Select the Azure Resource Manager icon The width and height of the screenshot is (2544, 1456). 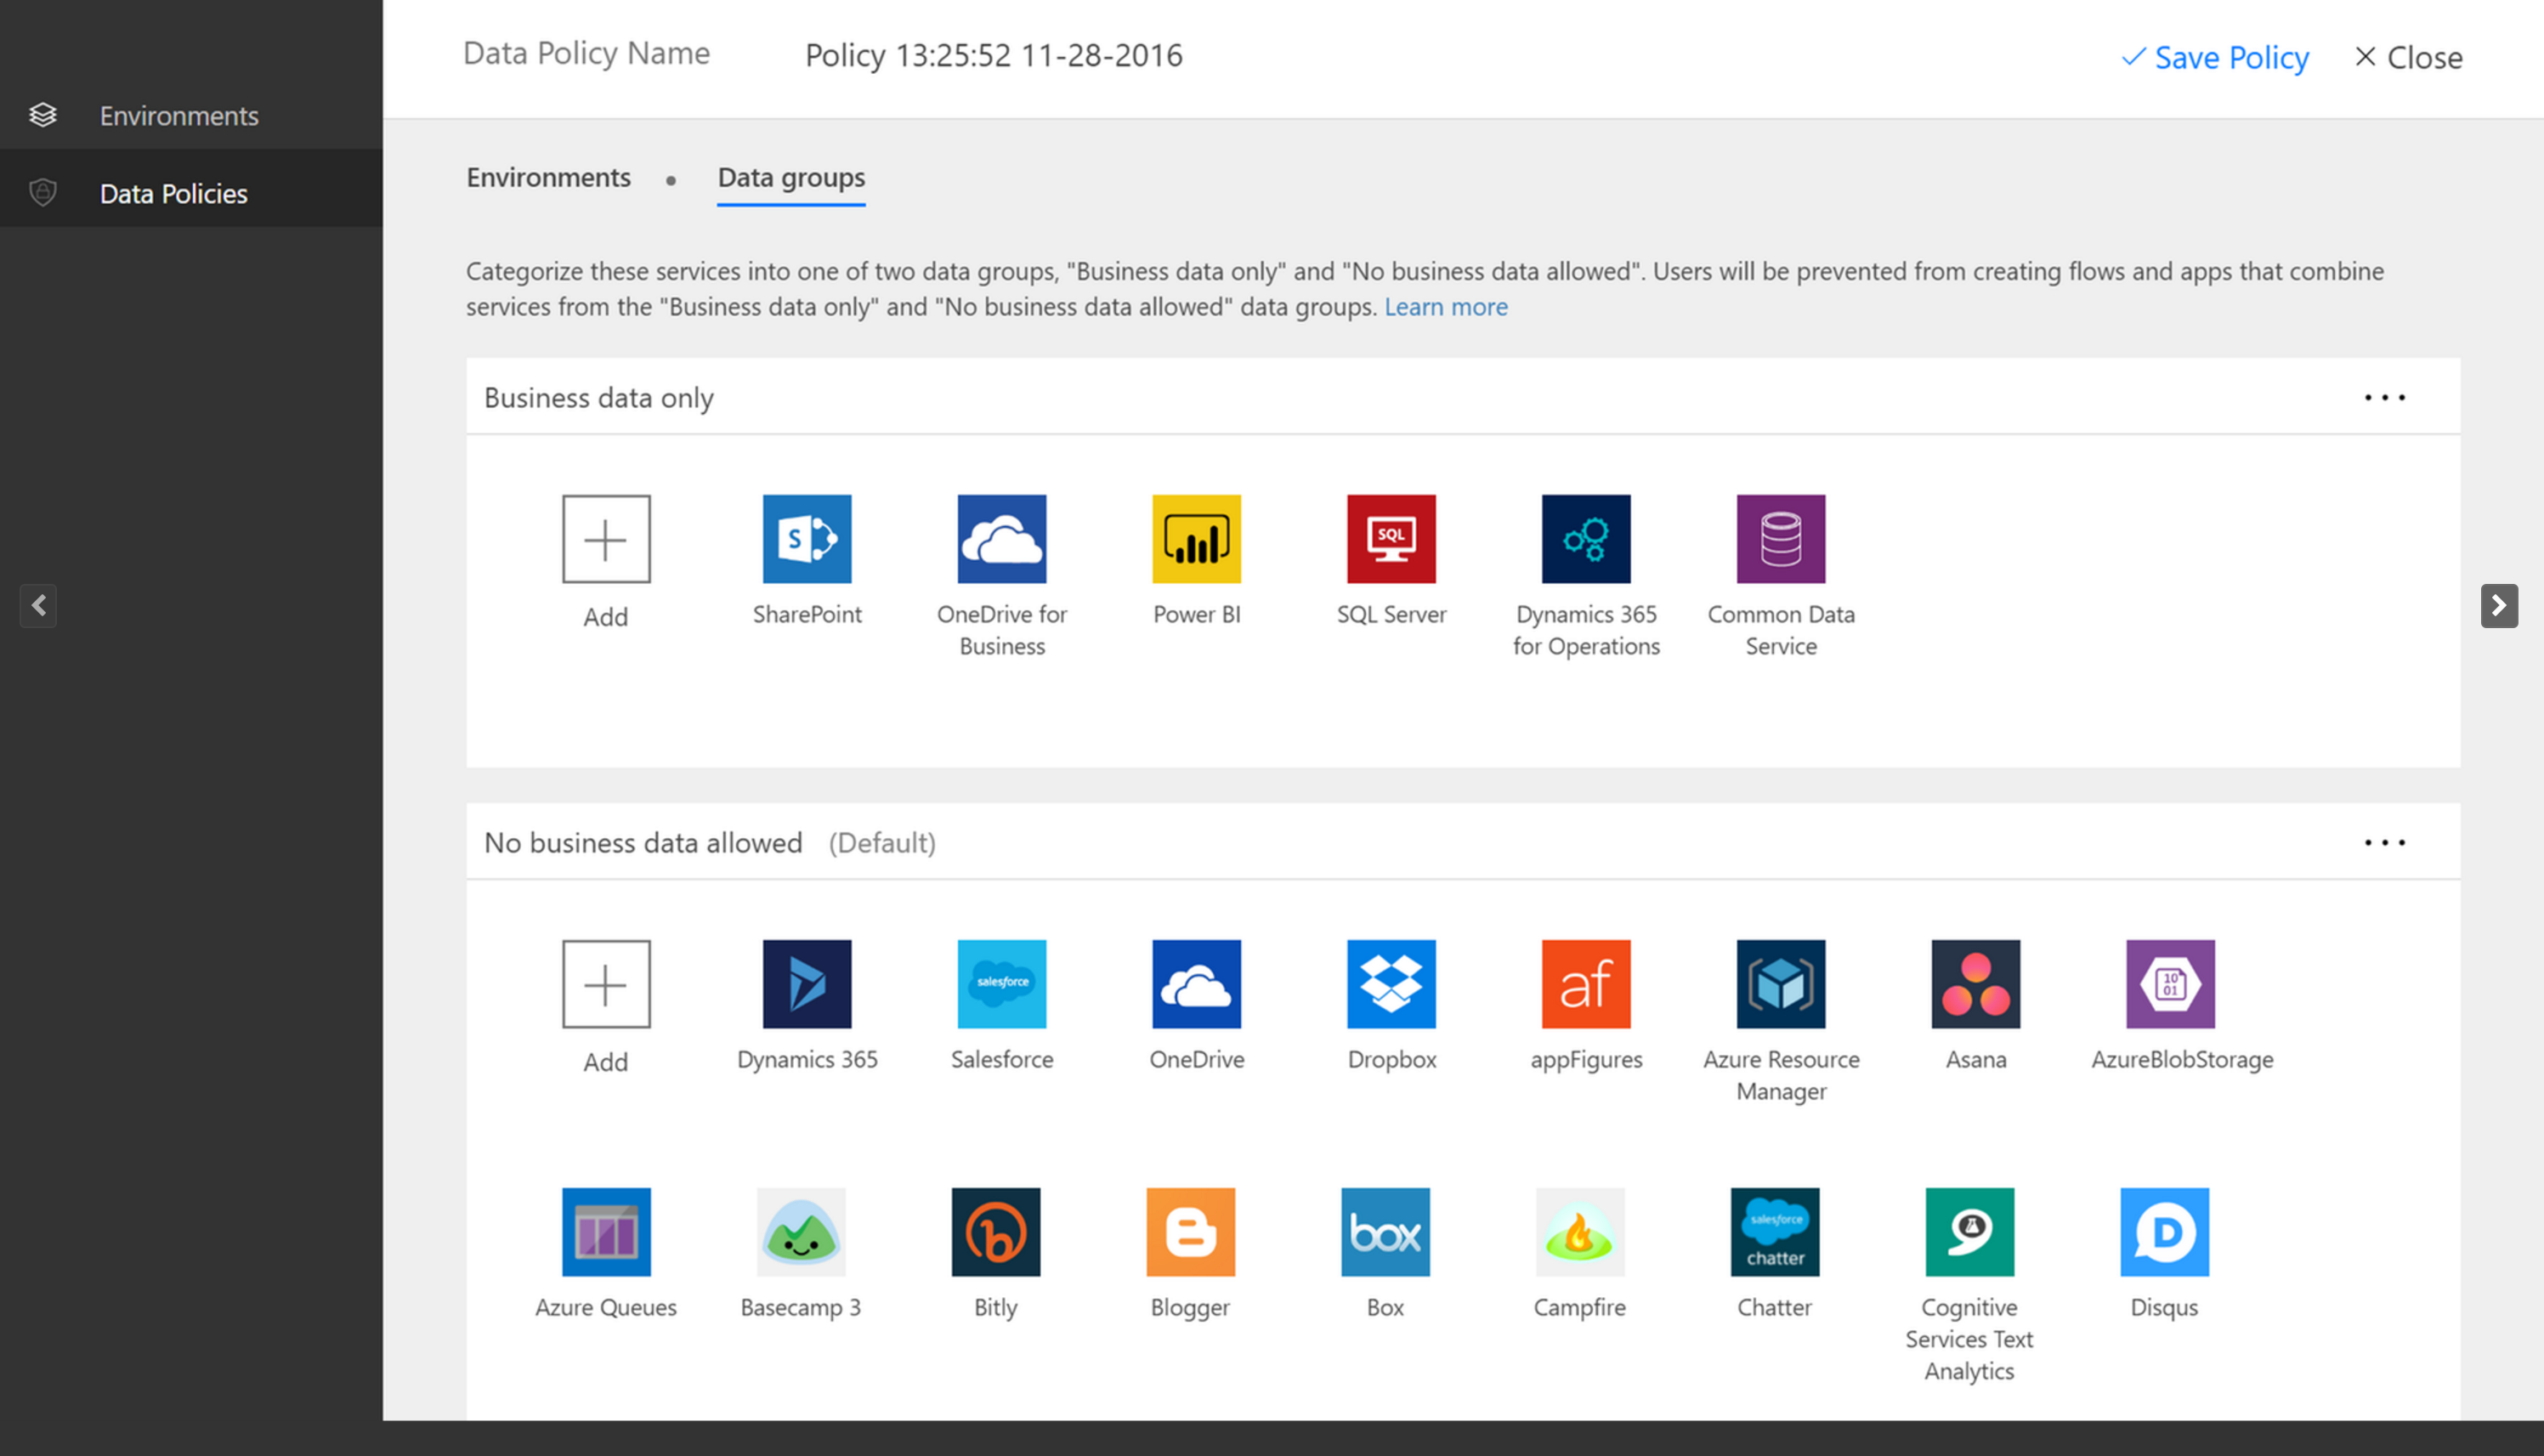1779,983
